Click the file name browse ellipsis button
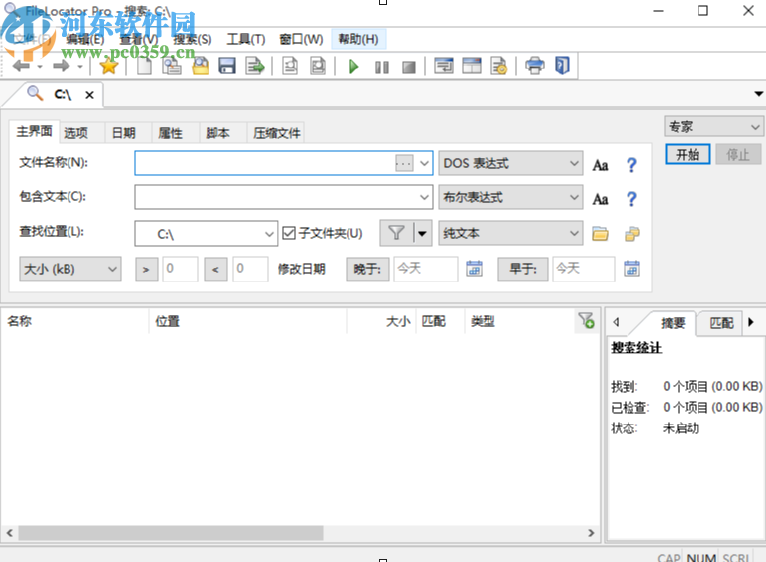Viewport: 766px width, 562px height. tap(404, 163)
